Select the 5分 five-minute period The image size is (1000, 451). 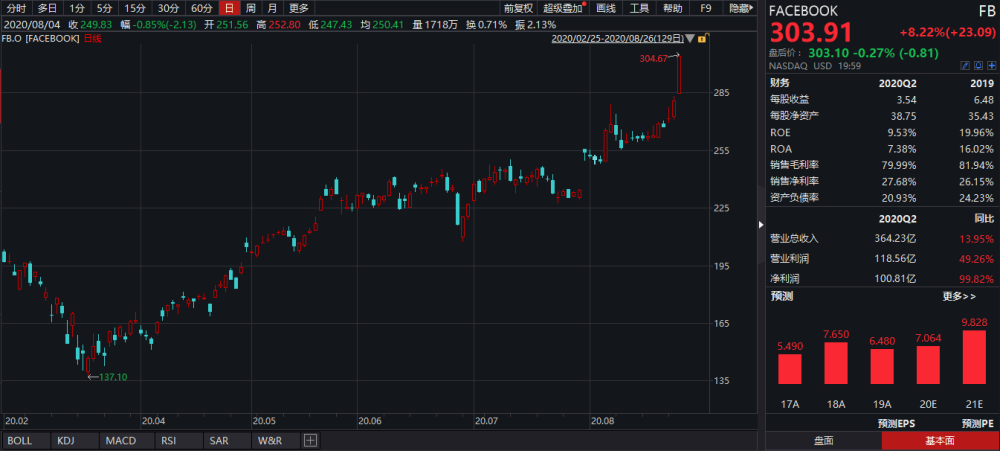coord(105,8)
